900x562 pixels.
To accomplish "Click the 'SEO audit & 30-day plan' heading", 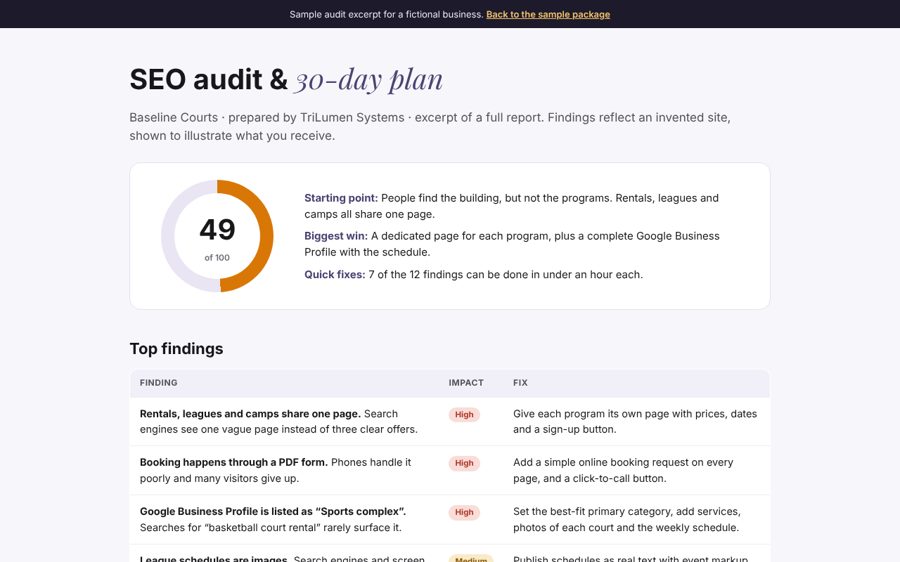I will click(286, 79).
